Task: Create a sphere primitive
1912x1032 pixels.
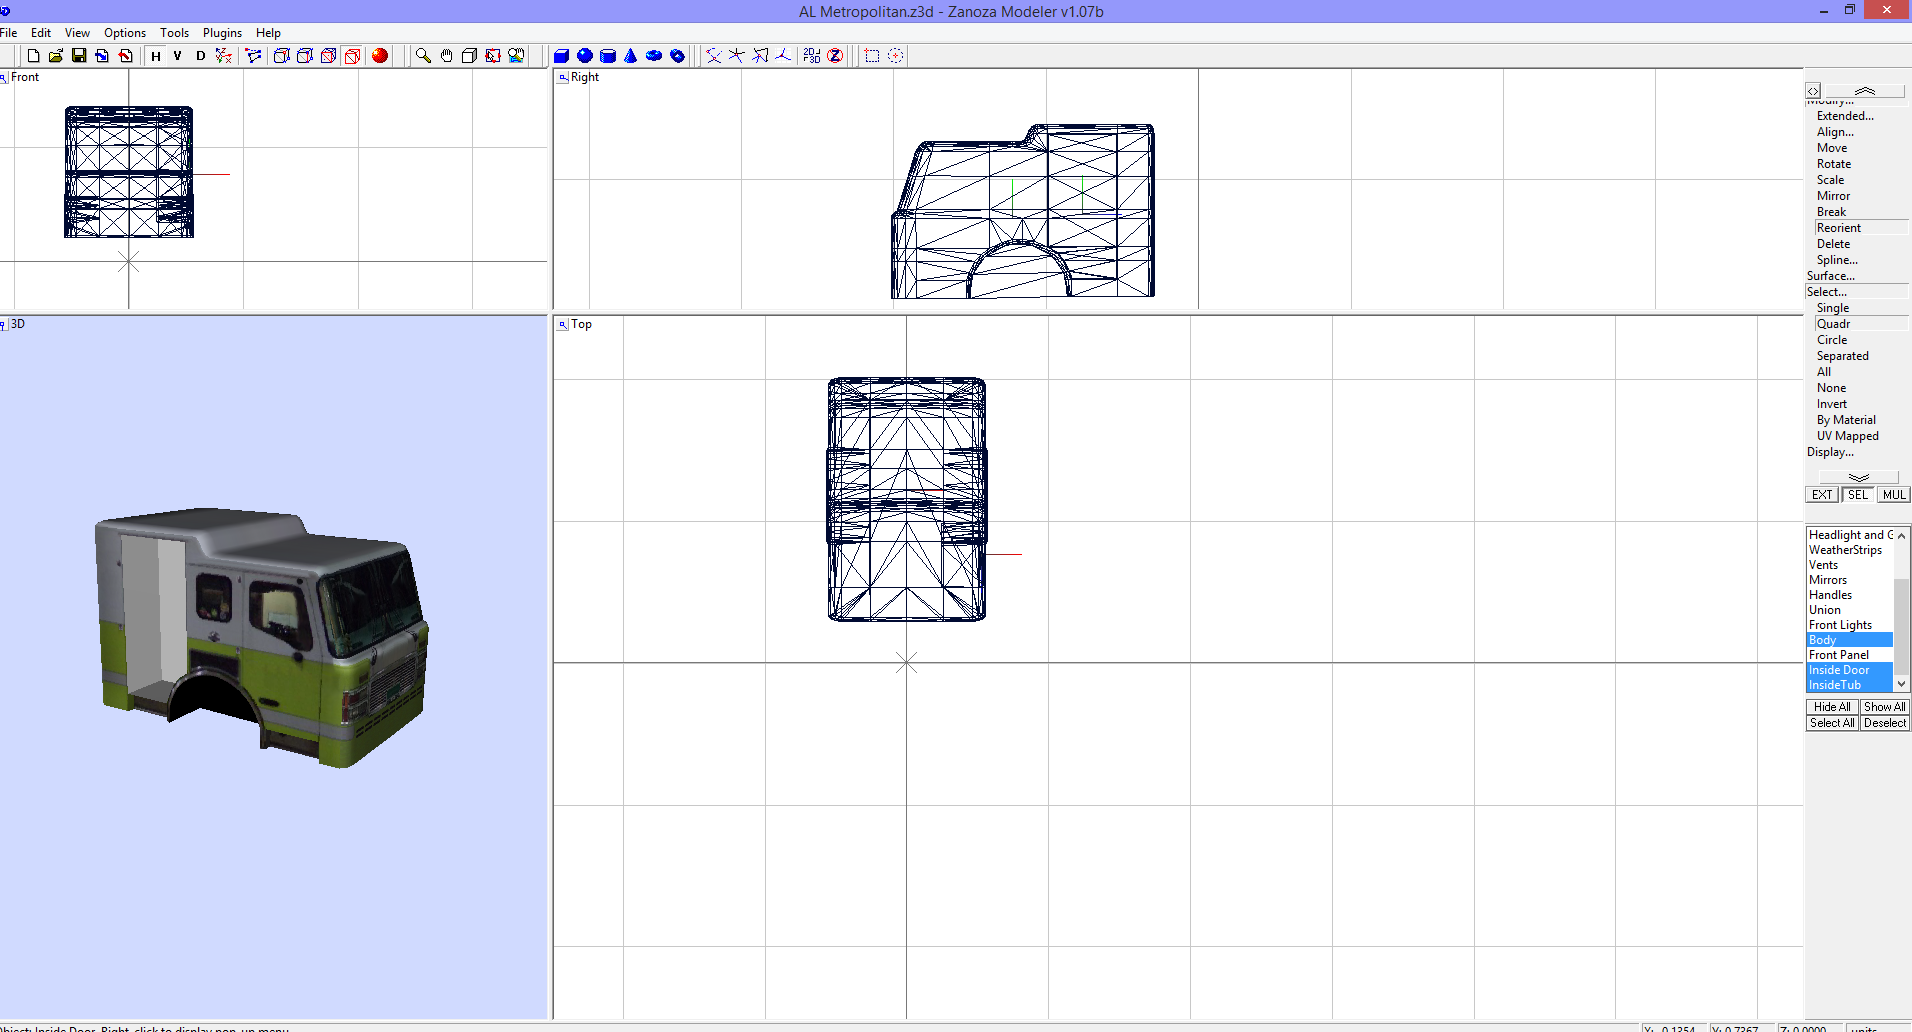Action: click(584, 56)
